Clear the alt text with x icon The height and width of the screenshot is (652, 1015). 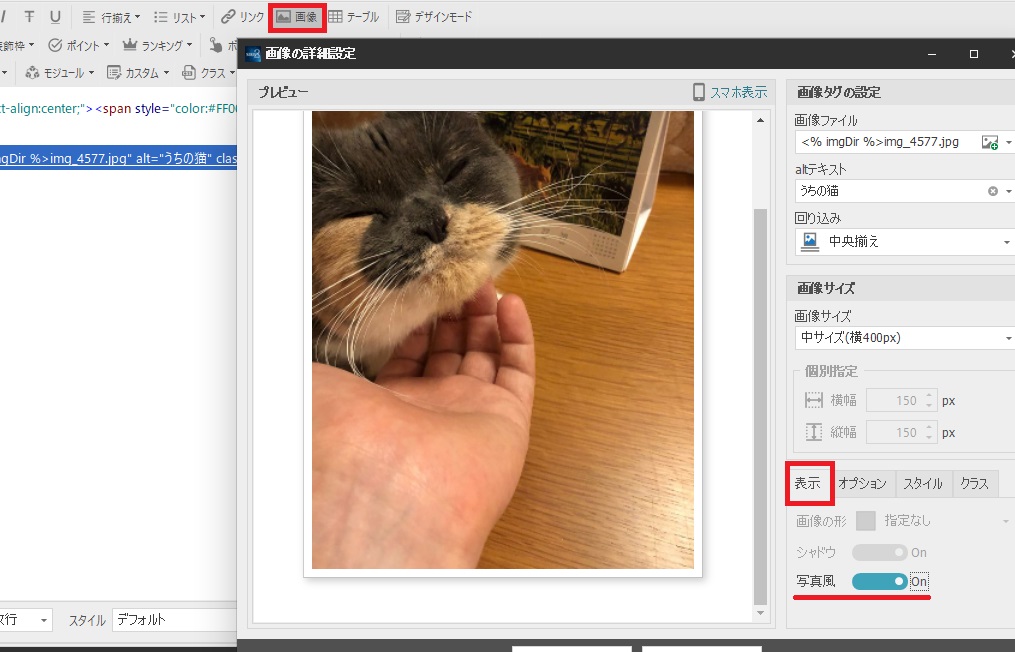tap(993, 191)
